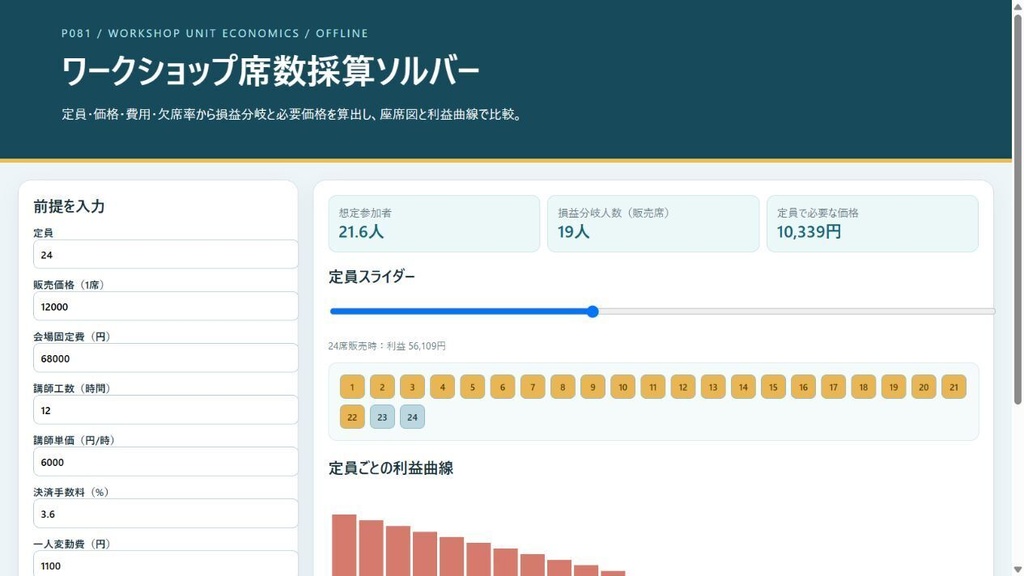
Task: Select seat 22 in the seat map
Action: (352, 417)
